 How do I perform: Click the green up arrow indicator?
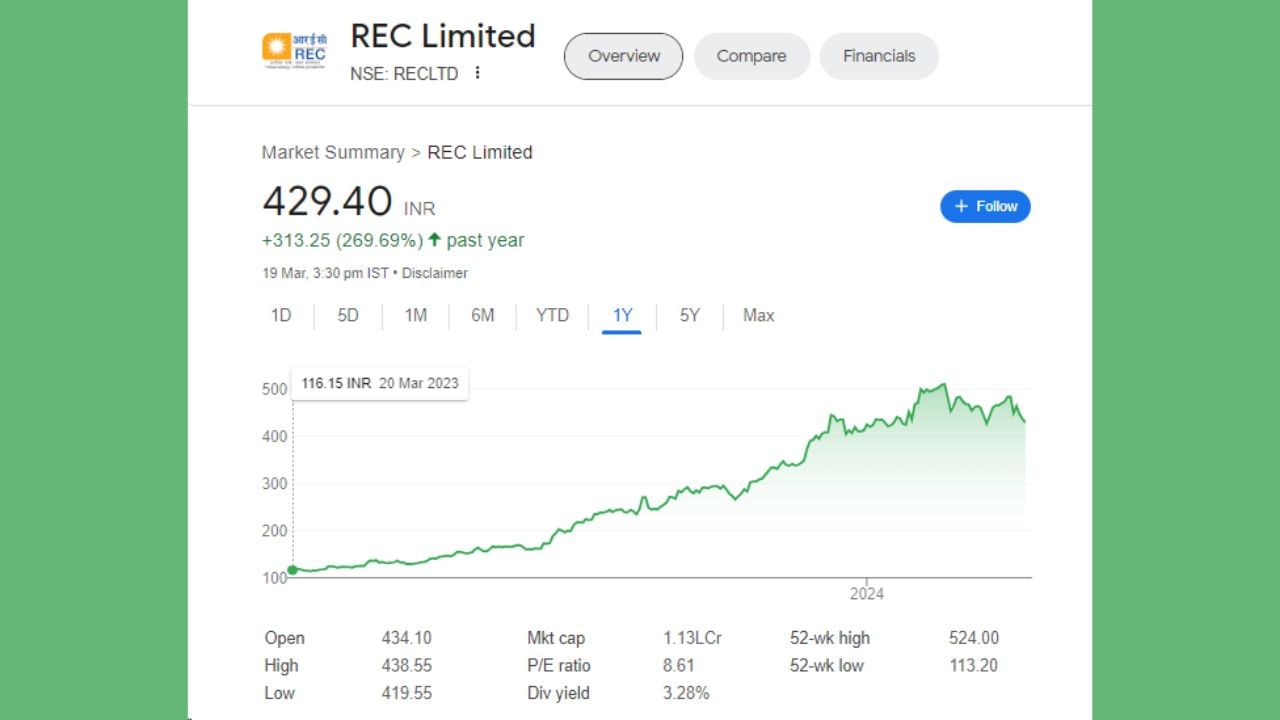434,240
